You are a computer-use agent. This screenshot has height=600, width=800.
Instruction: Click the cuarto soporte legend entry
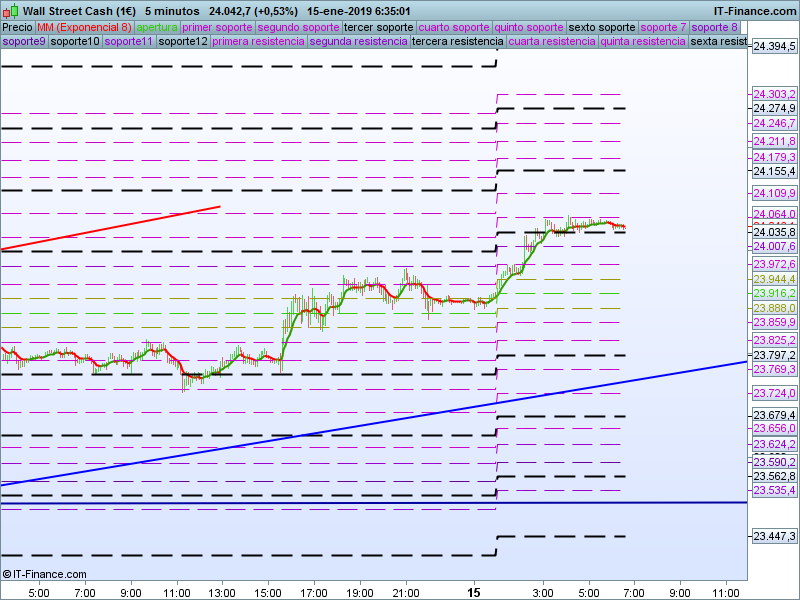[454, 28]
